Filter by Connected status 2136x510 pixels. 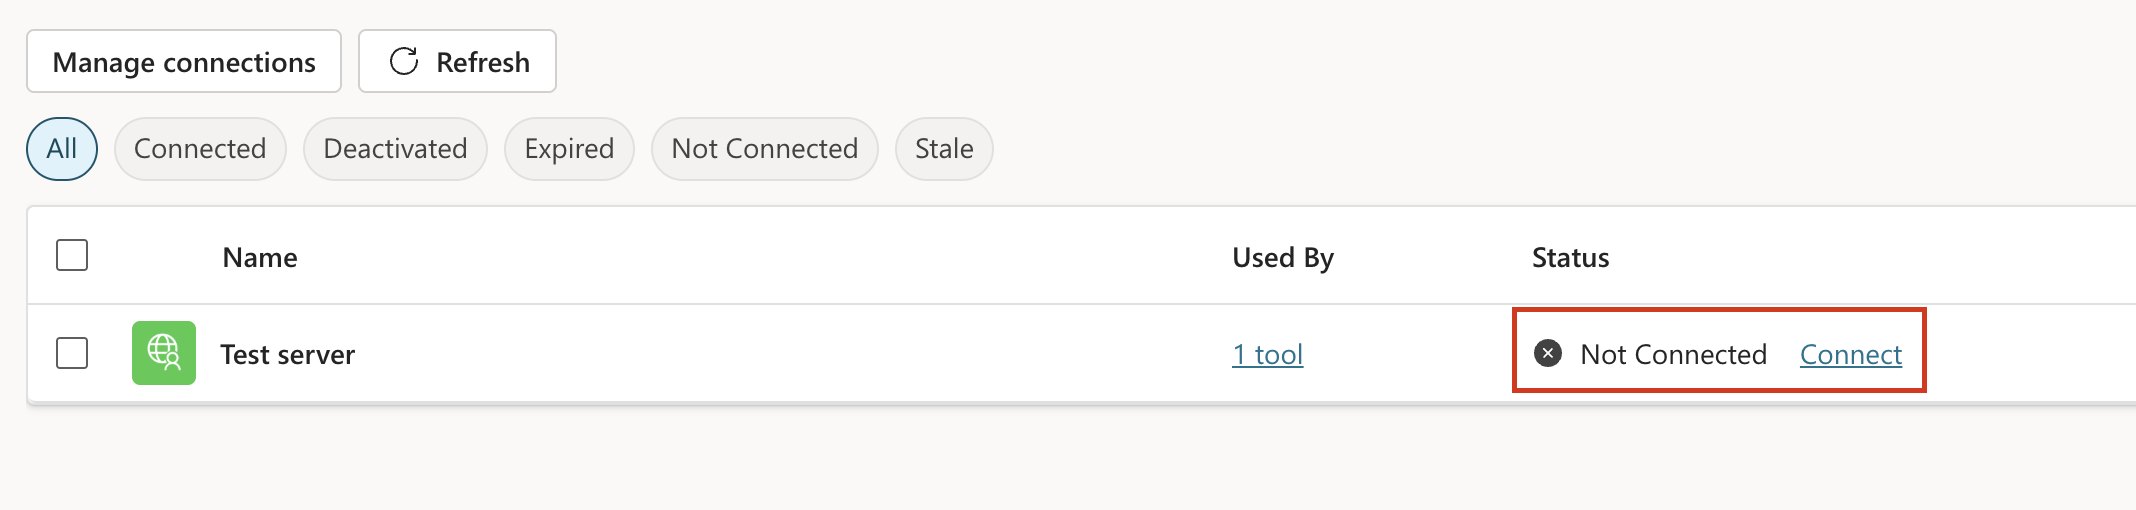tap(200, 149)
